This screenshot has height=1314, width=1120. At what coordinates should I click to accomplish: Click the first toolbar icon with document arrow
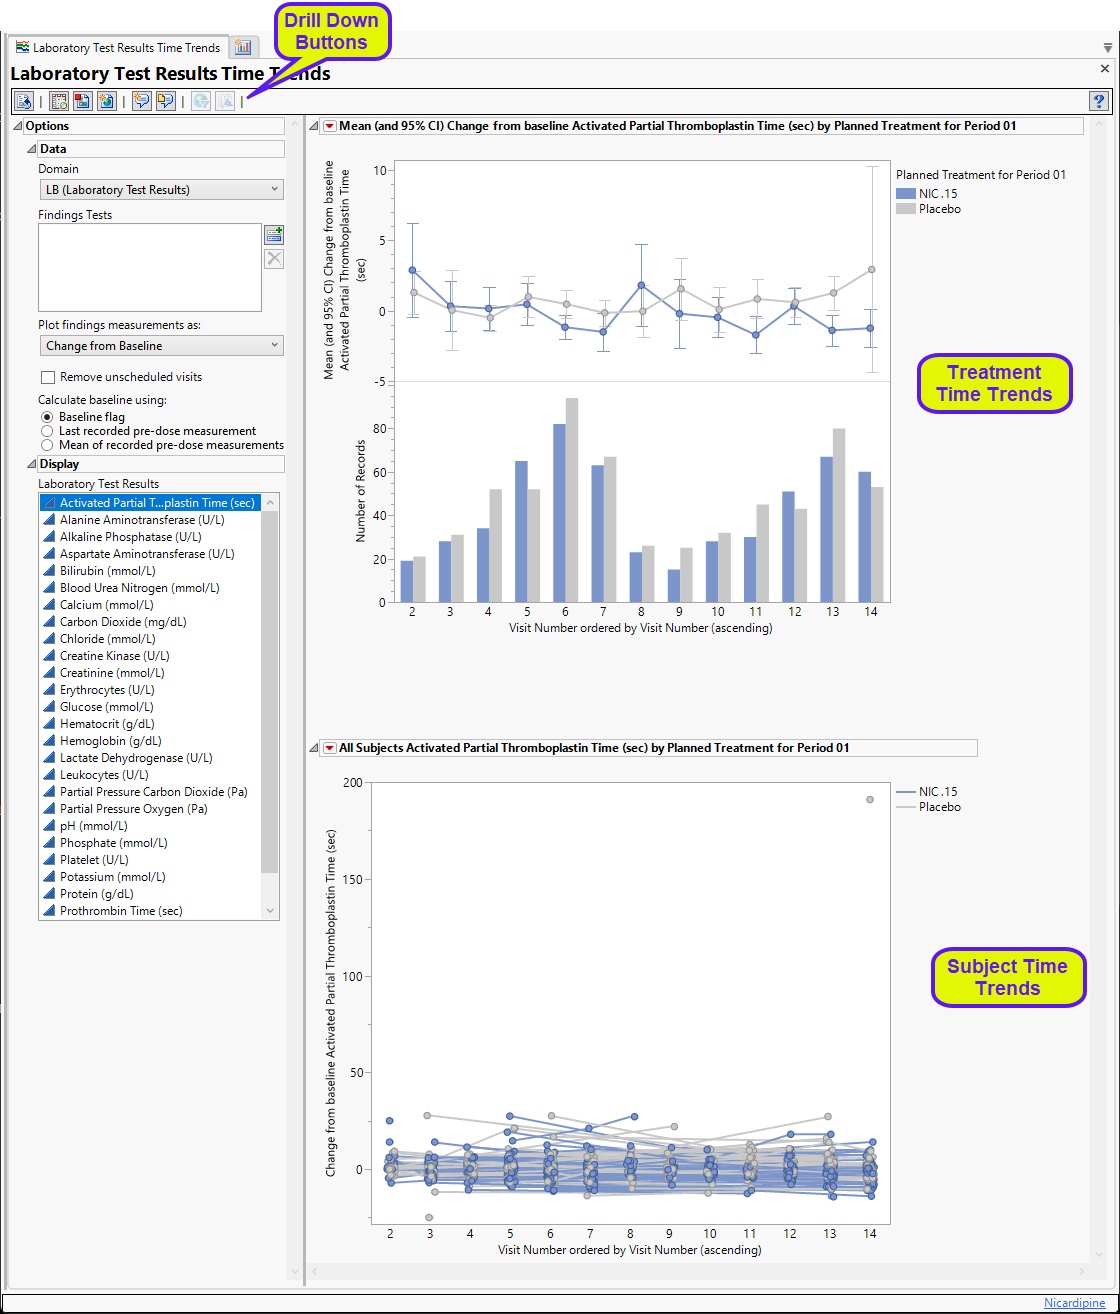[24, 101]
